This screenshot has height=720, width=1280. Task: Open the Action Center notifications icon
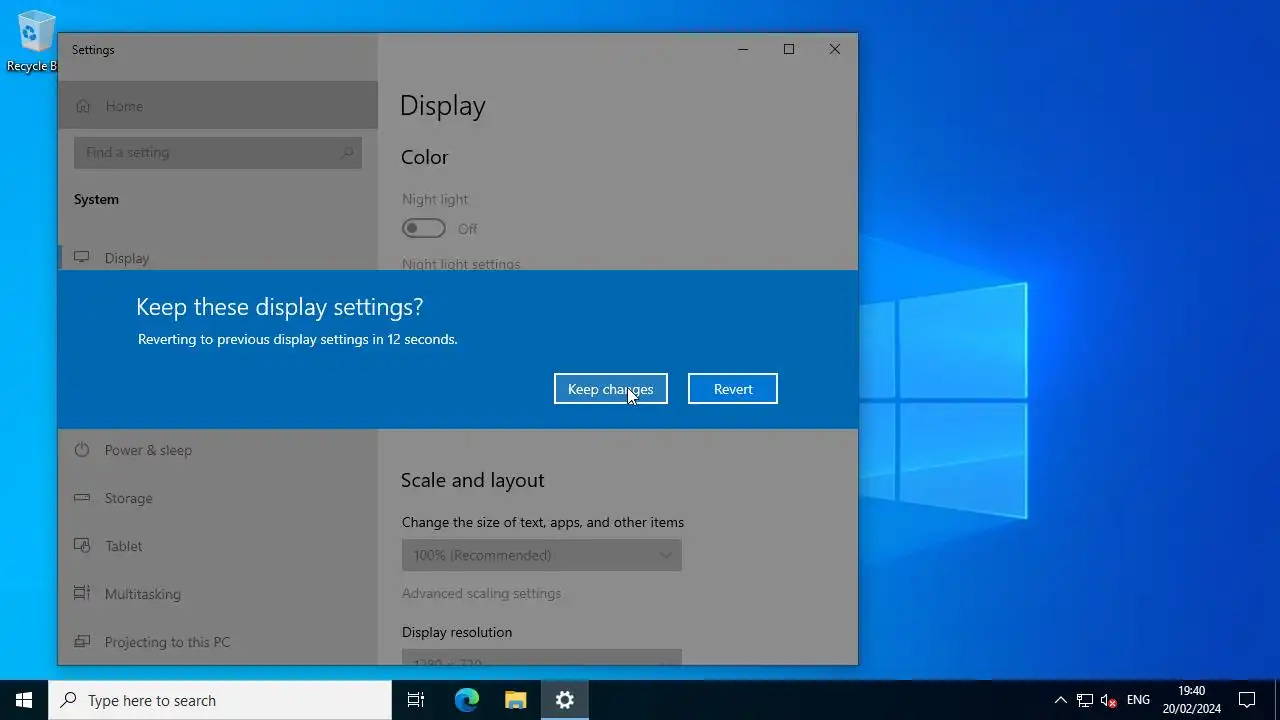(1247, 700)
